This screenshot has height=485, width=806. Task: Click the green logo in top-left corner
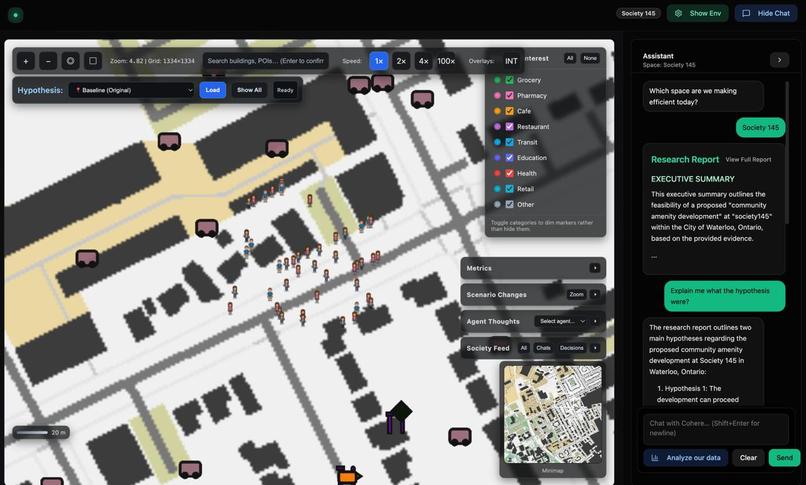(x=15, y=15)
